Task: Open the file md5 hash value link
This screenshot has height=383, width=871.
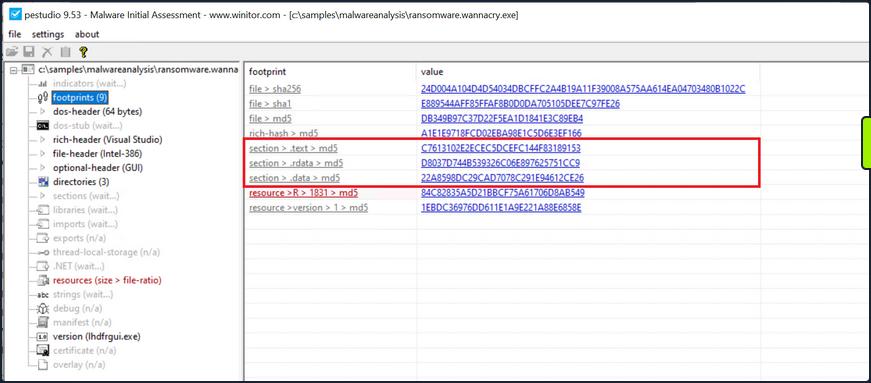Action: pos(502,119)
